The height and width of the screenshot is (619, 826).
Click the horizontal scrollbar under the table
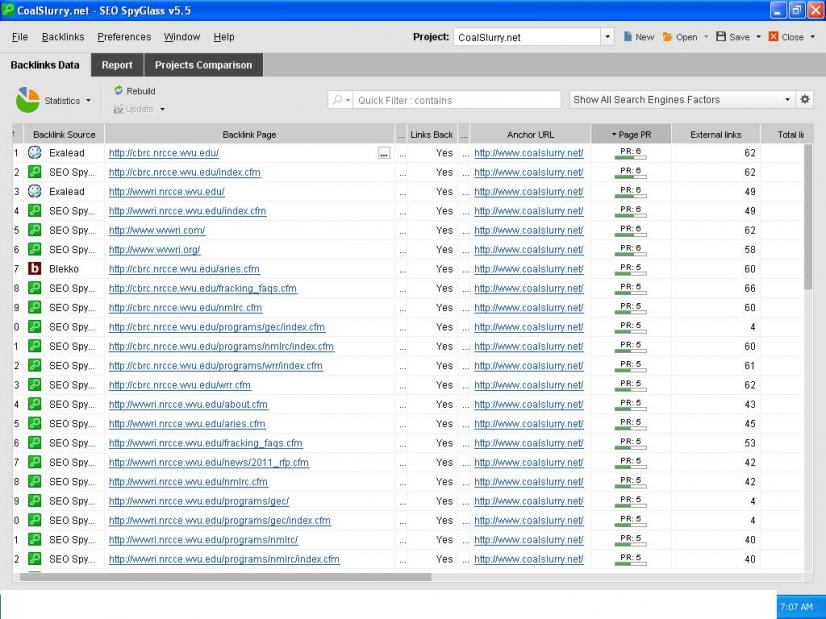[x=225, y=577]
